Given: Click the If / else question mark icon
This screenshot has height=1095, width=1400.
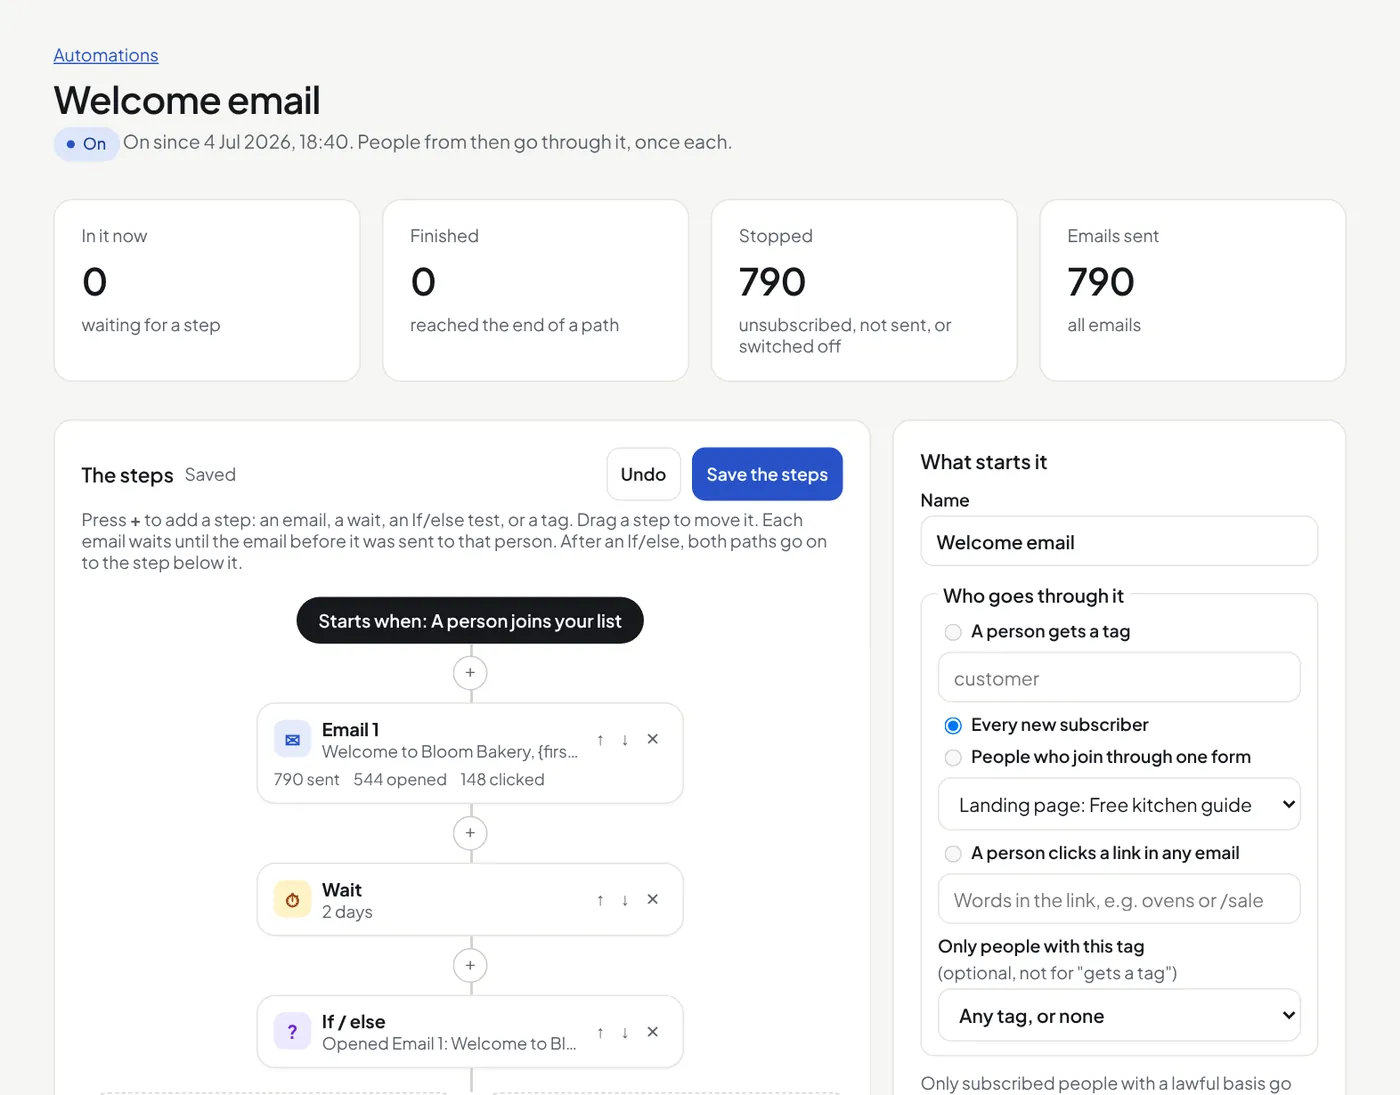Looking at the screenshot, I should click(292, 1032).
